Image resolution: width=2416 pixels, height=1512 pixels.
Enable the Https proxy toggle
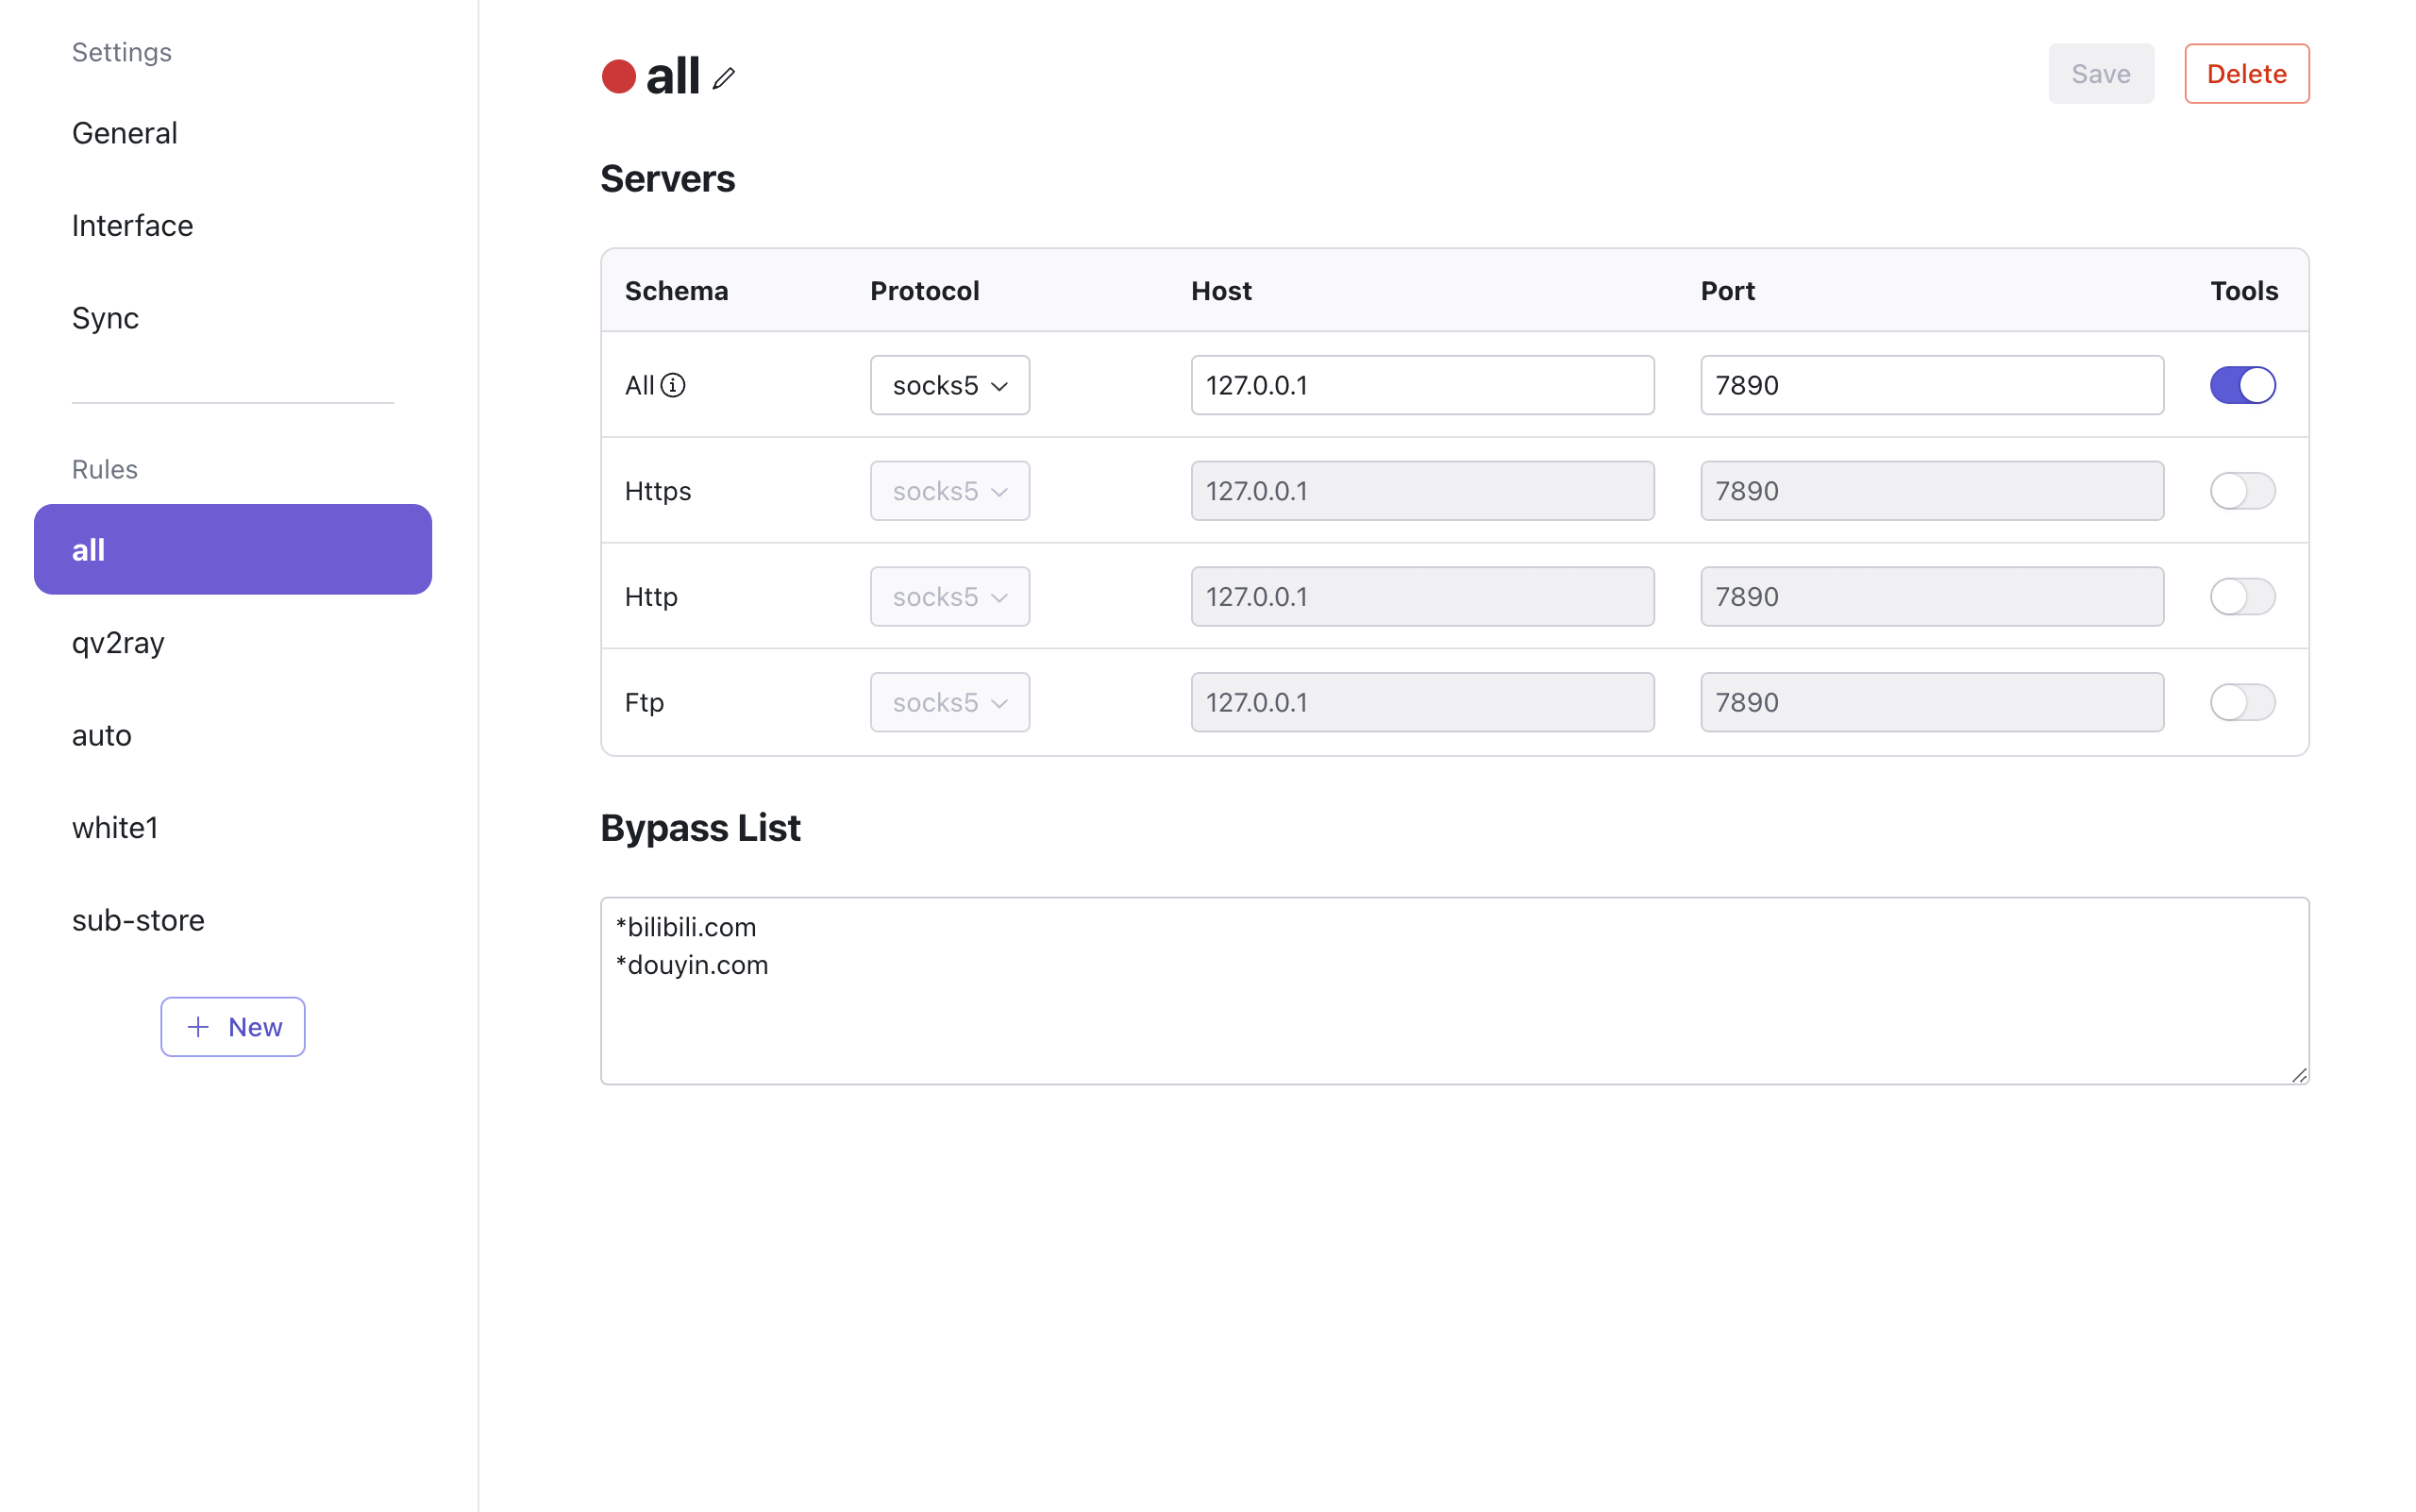coord(2242,491)
